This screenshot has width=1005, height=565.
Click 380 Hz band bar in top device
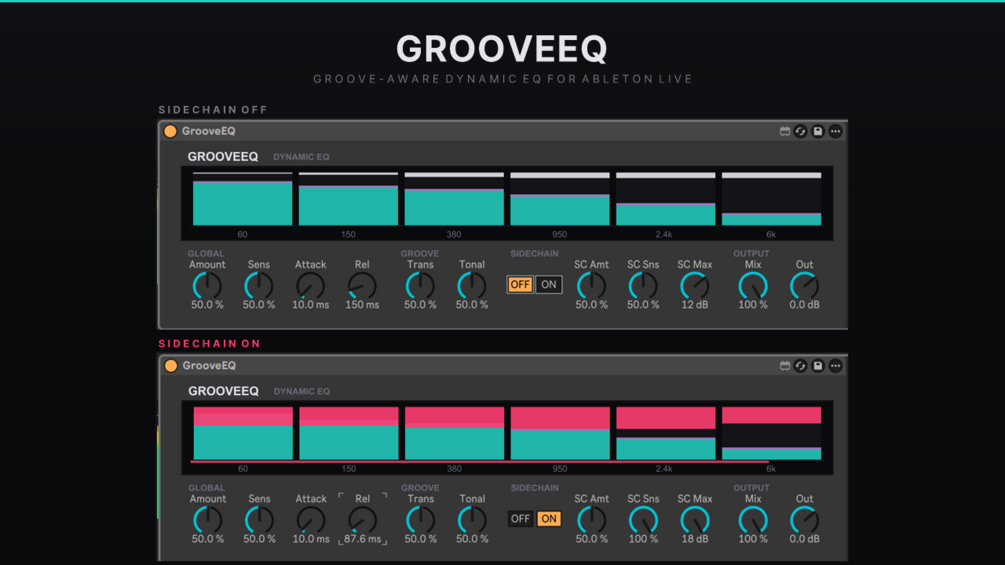(454, 199)
